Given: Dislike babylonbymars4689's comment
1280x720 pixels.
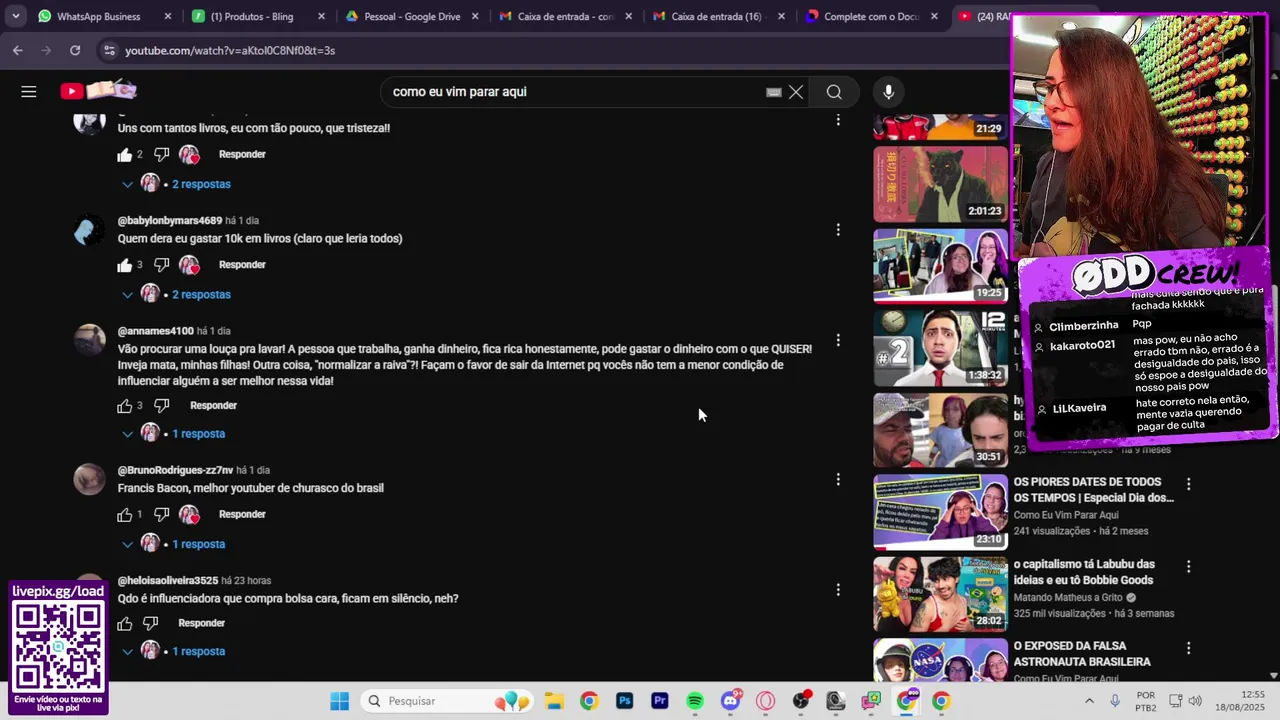Looking at the screenshot, I should pyautogui.click(x=161, y=265).
